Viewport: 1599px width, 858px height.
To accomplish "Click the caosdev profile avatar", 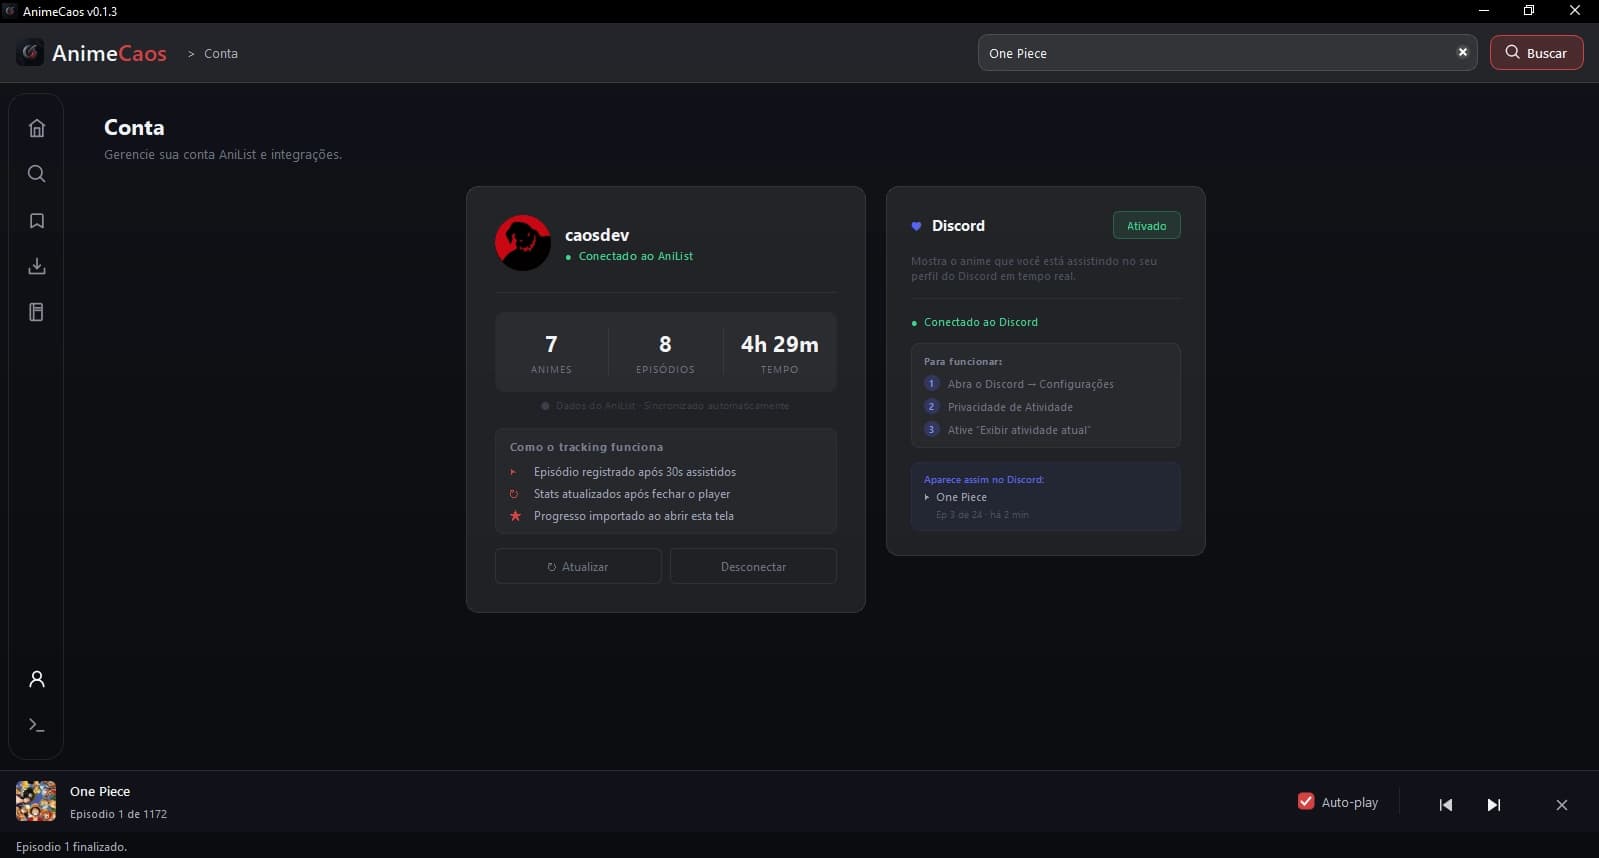I will coord(523,243).
